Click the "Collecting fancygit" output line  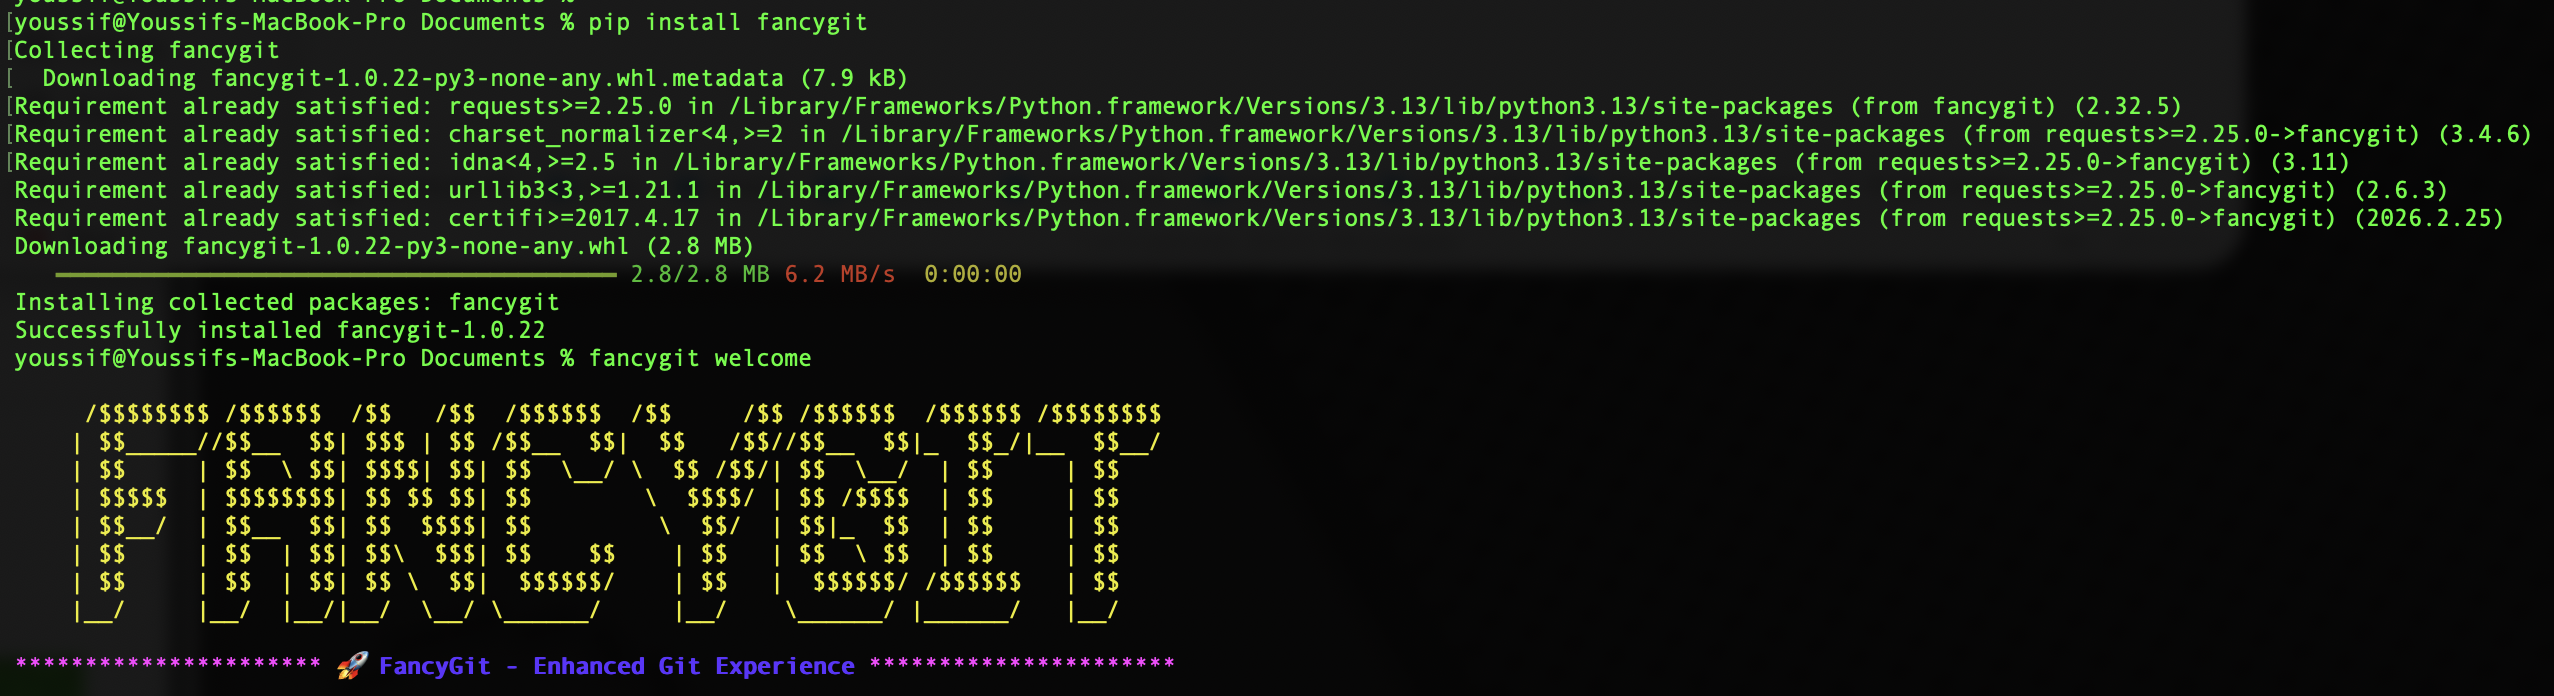[146, 50]
